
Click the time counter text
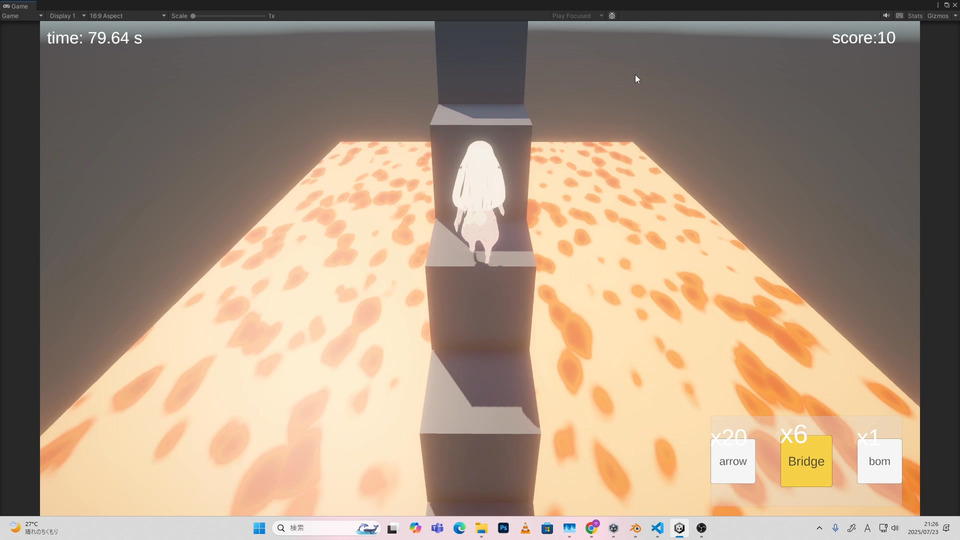point(94,38)
